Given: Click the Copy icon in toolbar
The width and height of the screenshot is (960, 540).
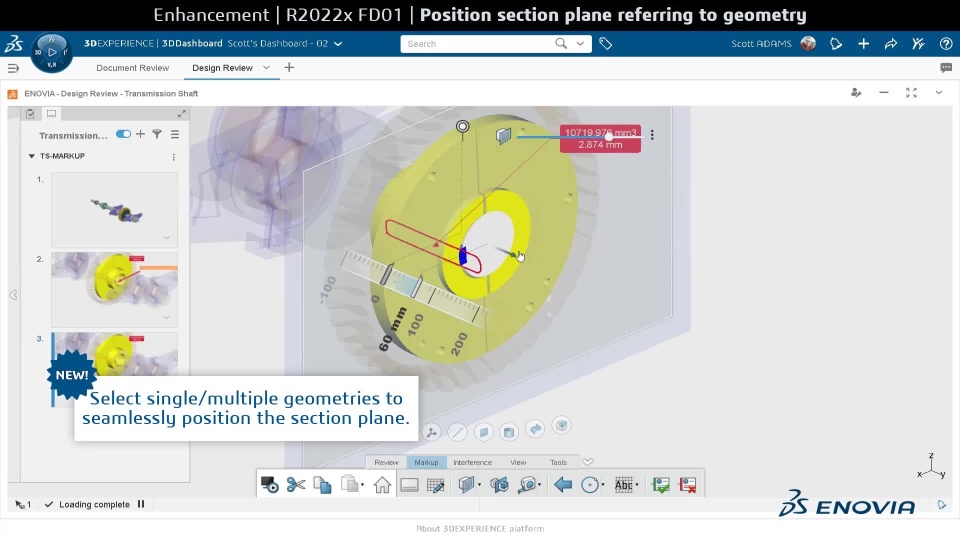Looking at the screenshot, I should click(x=322, y=485).
